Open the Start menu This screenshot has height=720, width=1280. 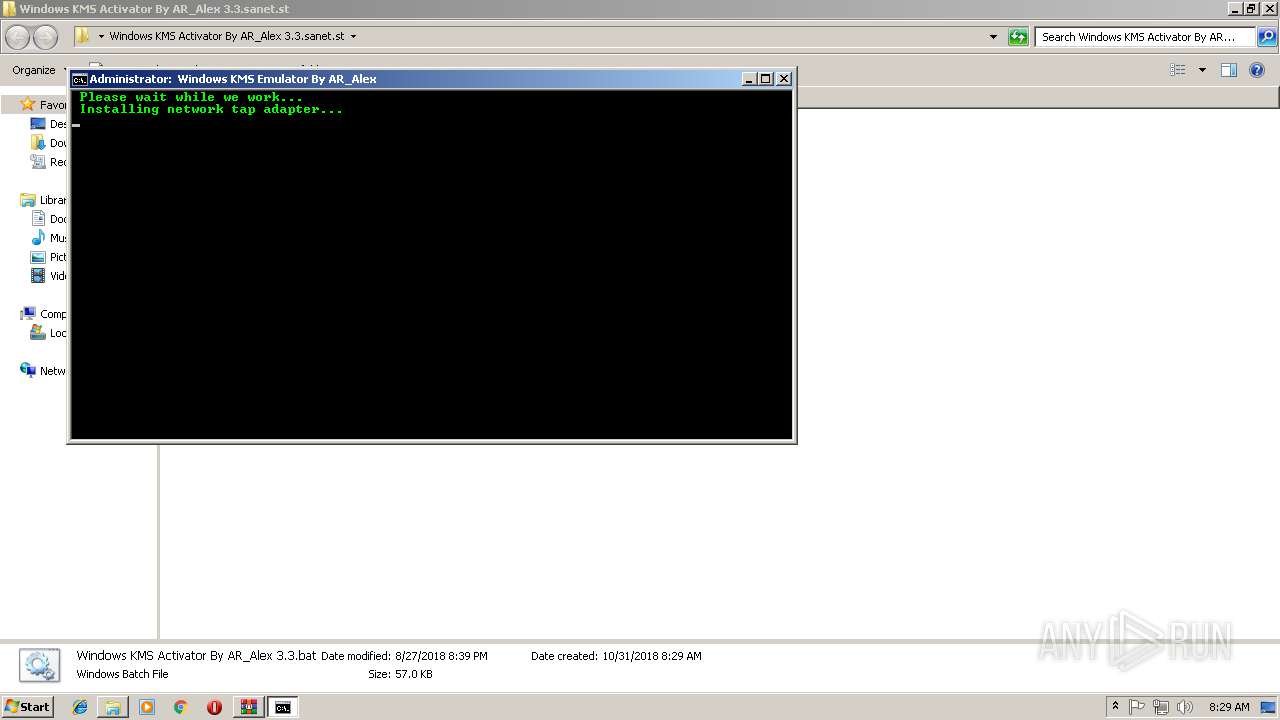point(27,707)
